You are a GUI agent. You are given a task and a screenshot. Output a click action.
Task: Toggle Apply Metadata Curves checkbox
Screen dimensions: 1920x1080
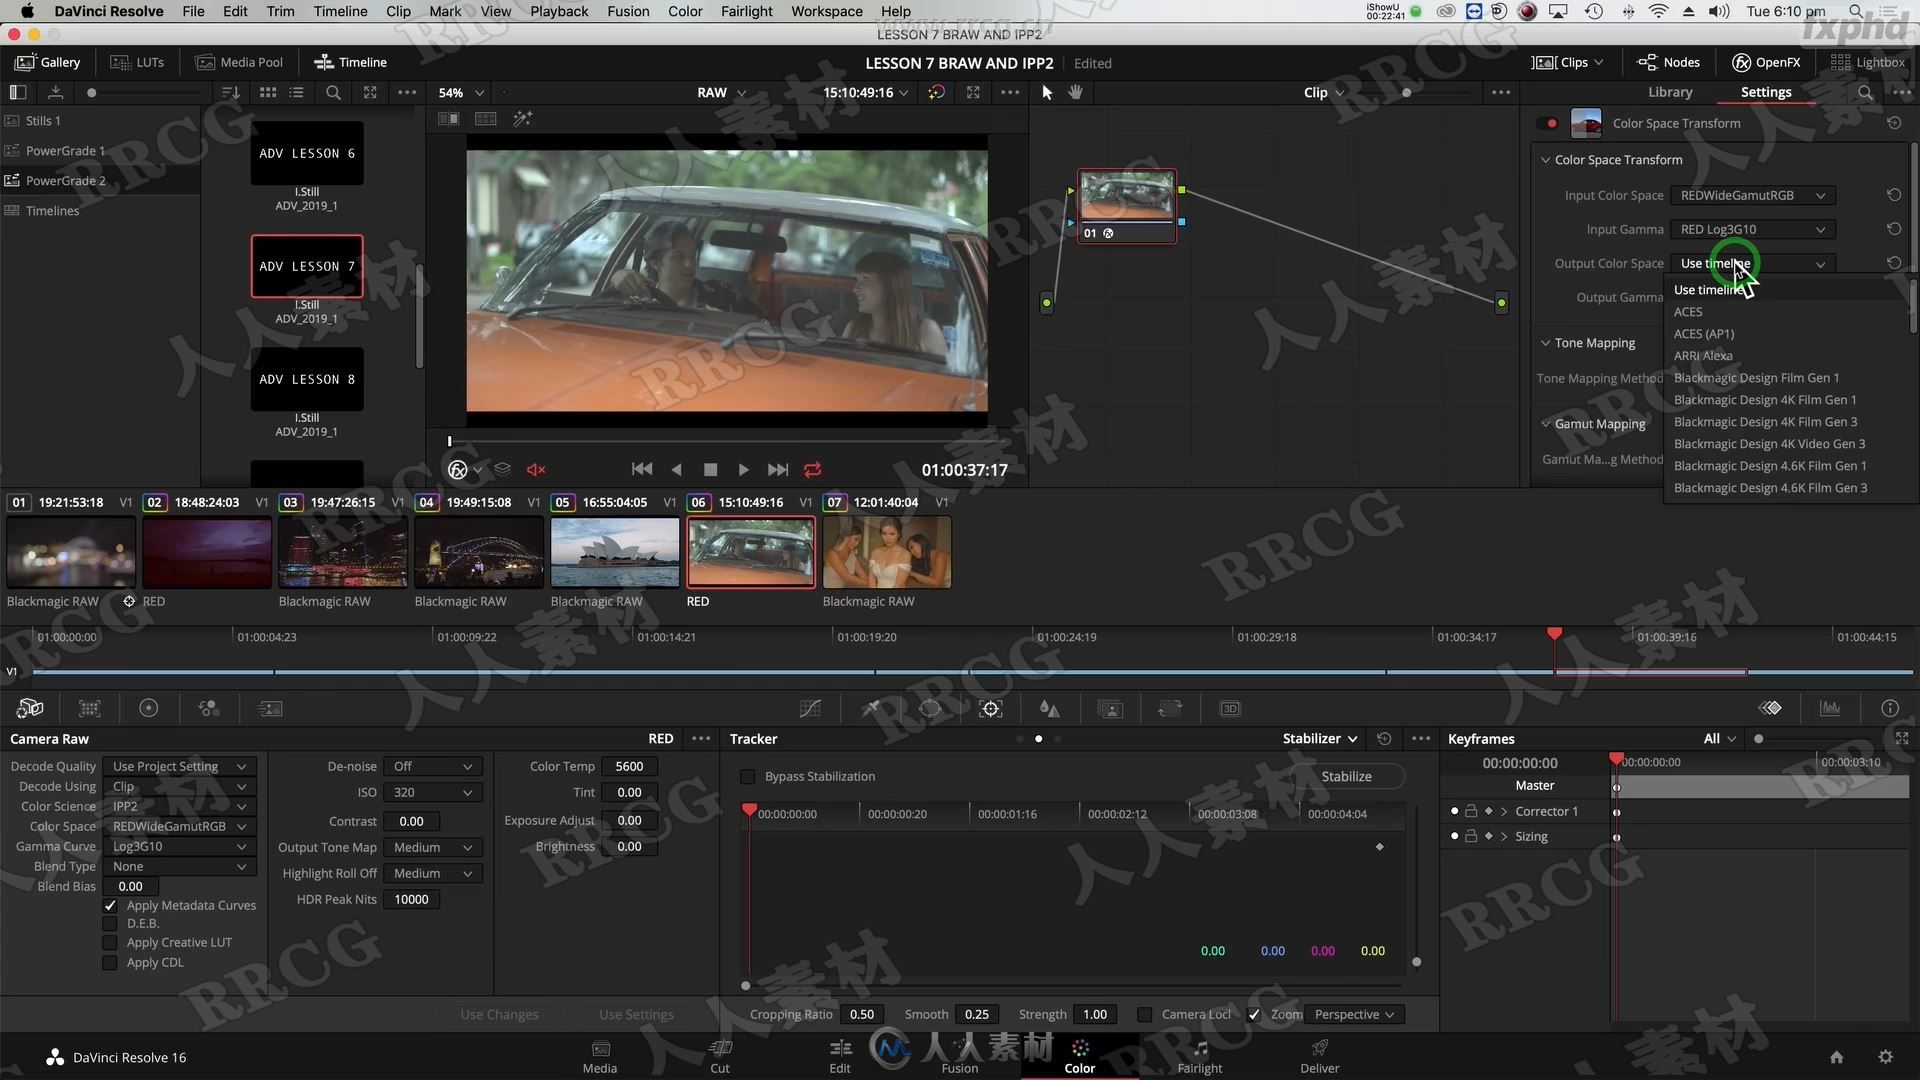[111, 903]
